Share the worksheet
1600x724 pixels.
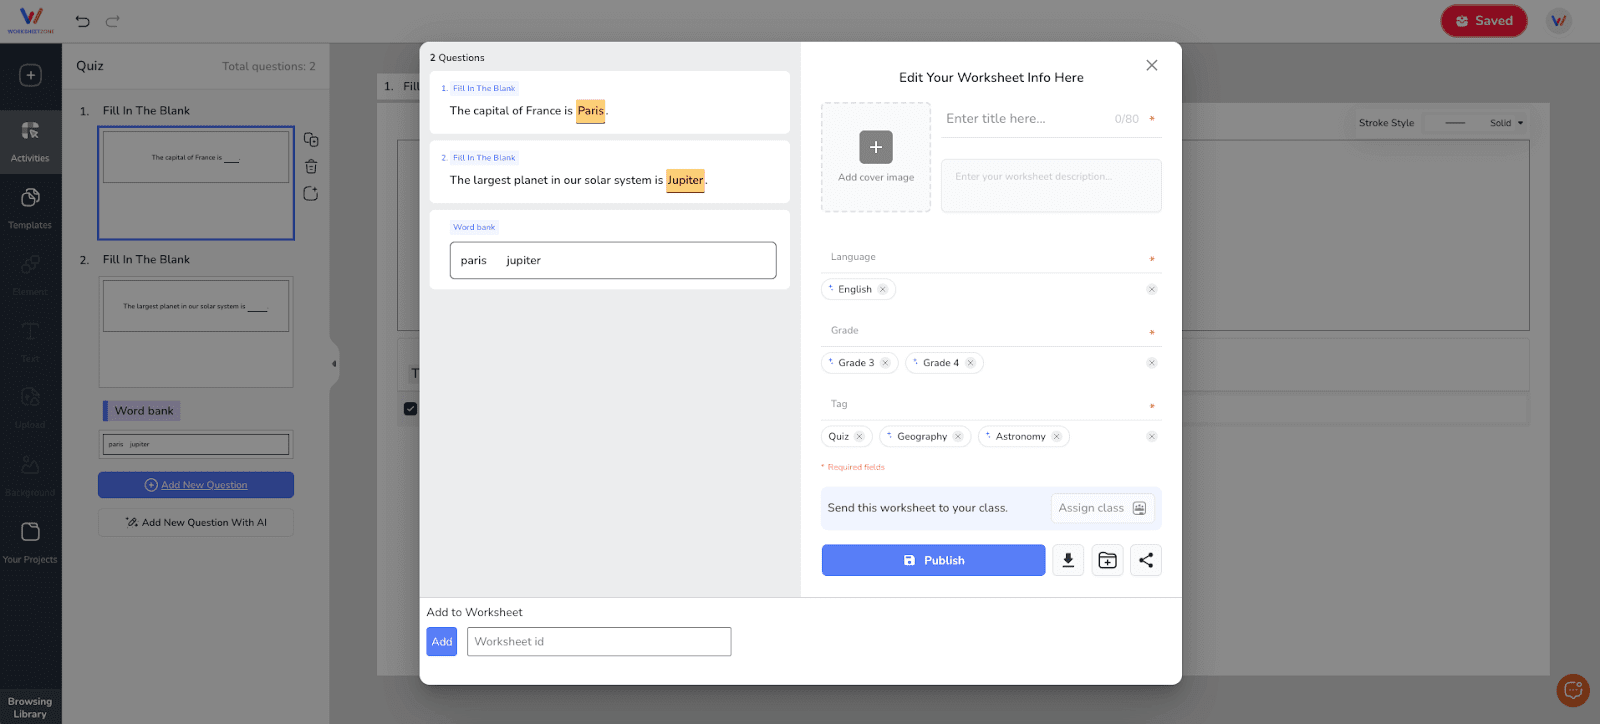(x=1146, y=560)
